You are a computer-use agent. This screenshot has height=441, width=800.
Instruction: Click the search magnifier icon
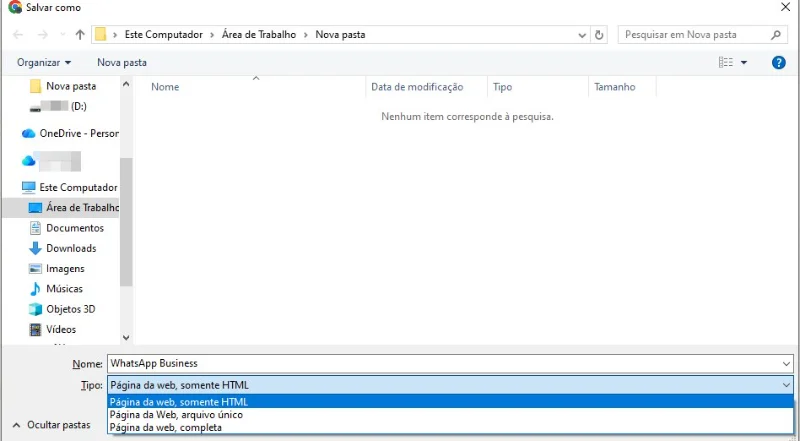(776, 35)
